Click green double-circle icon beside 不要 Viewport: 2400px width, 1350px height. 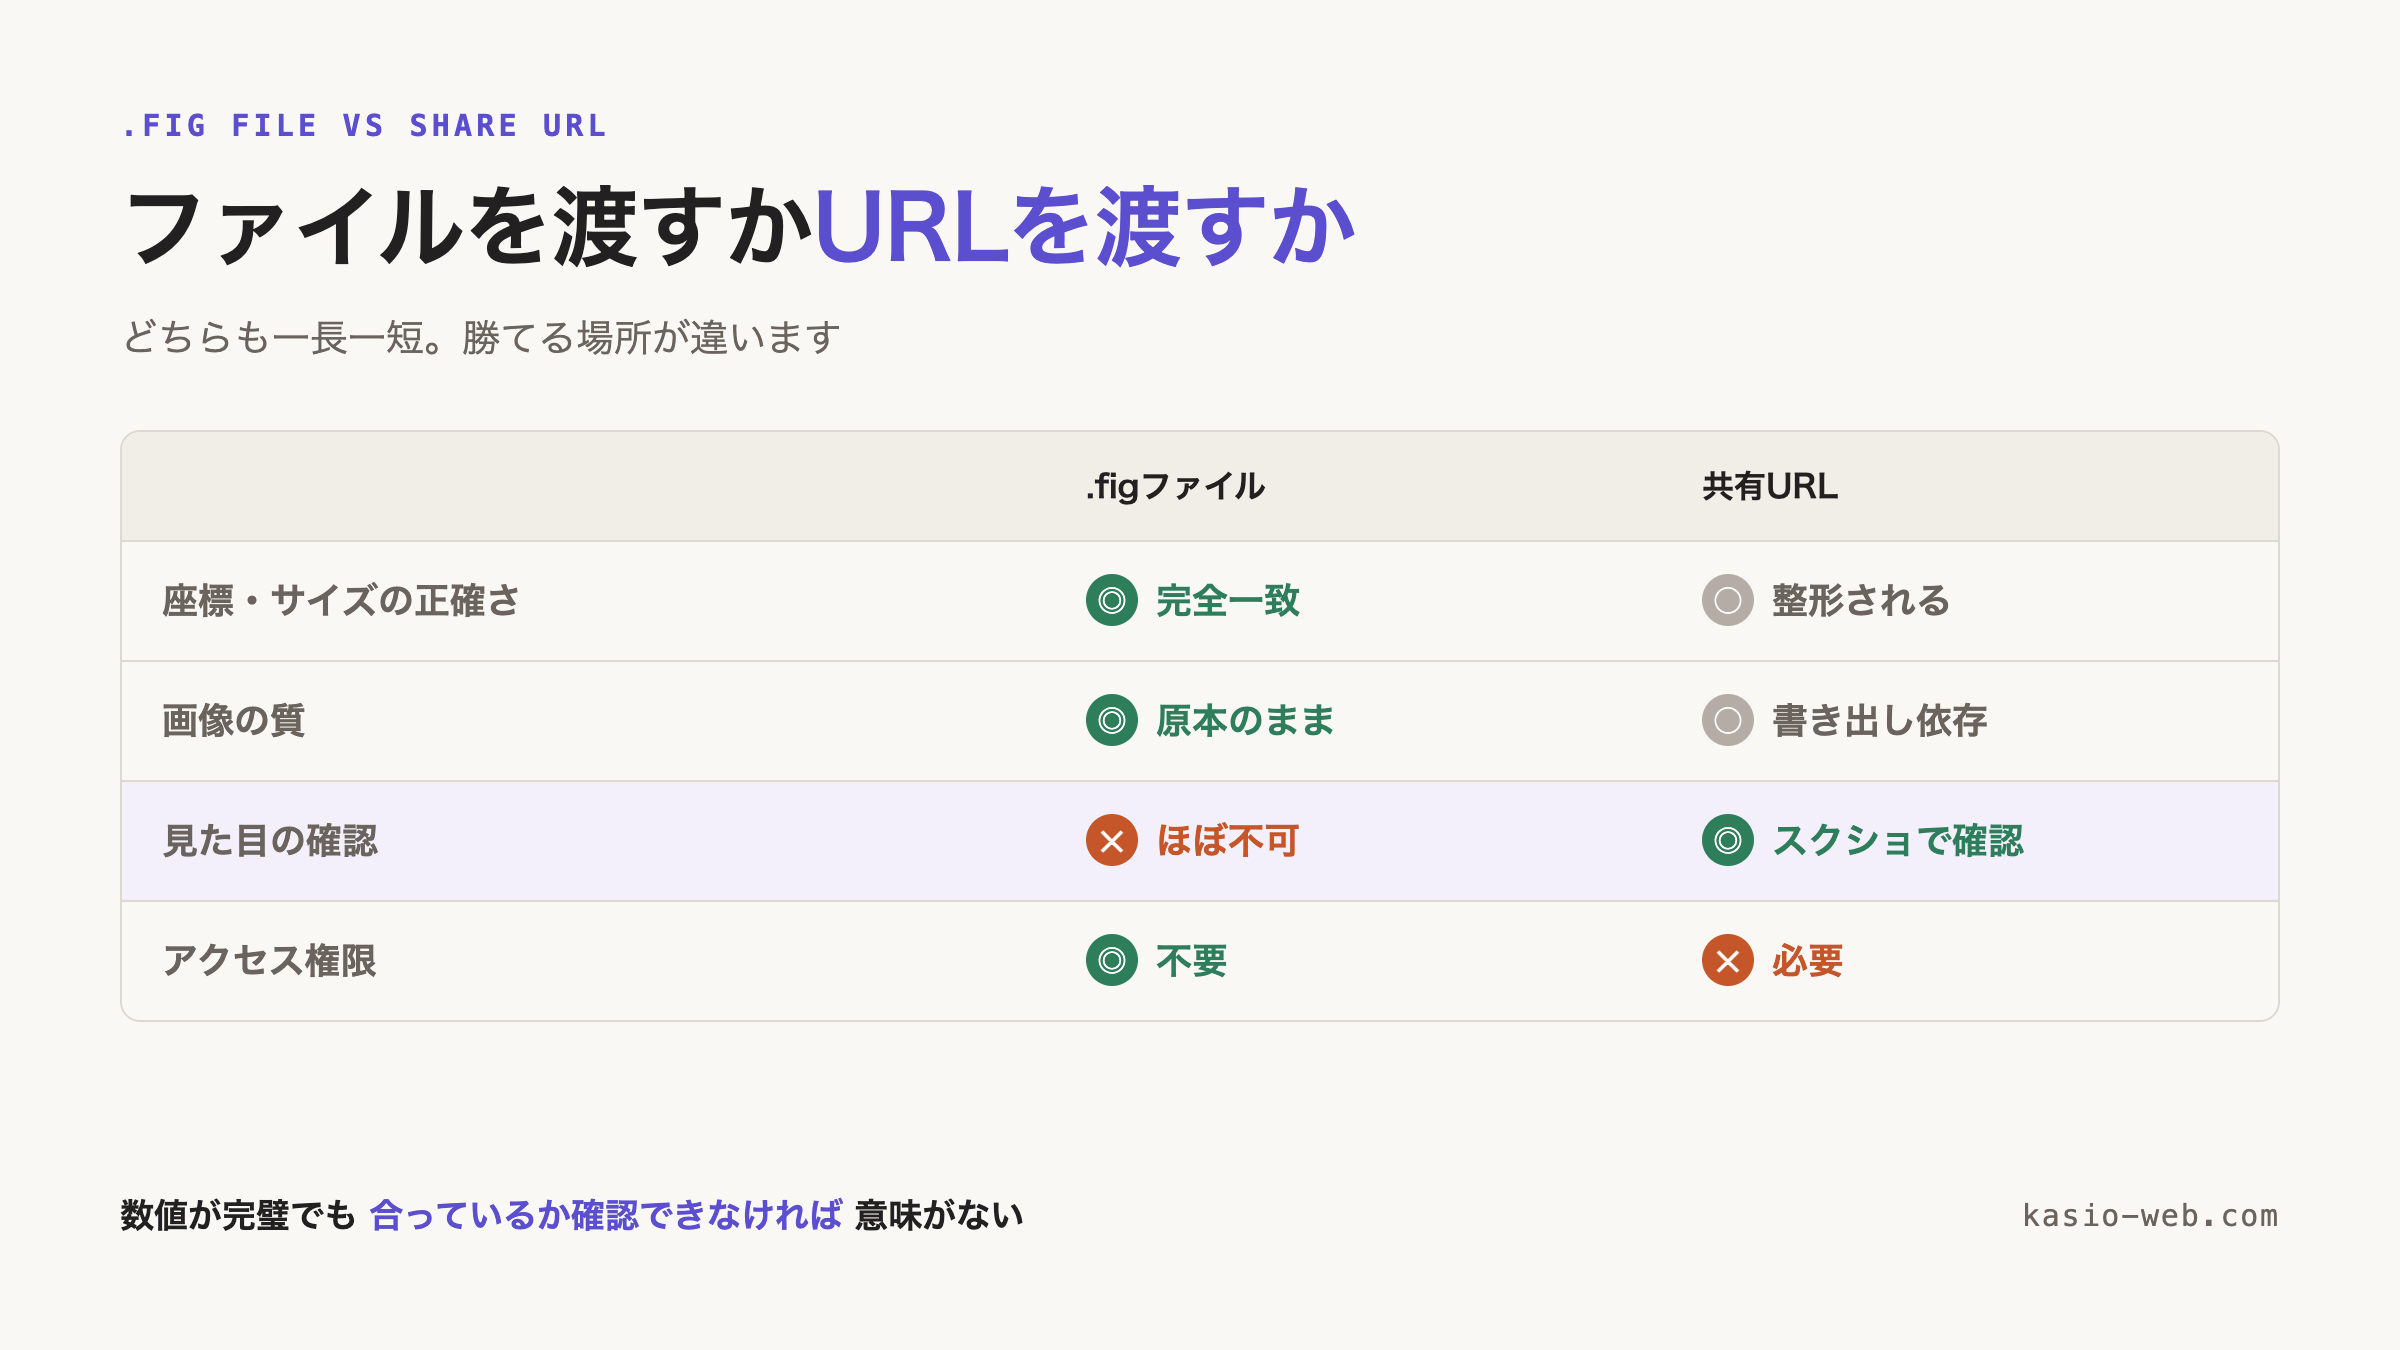click(1111, 960)
